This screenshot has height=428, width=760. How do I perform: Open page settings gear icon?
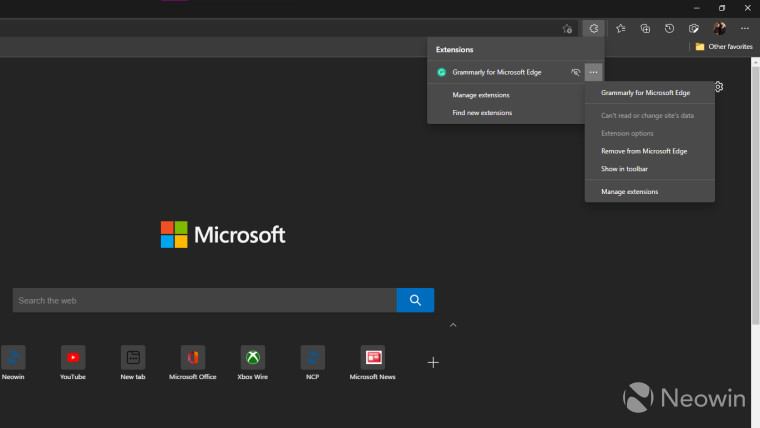tap(719, 87)
